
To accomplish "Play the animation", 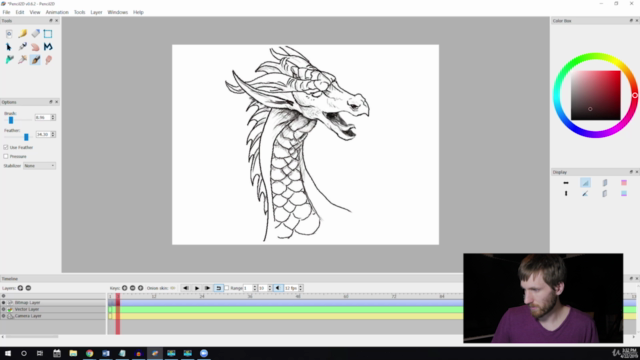I will 197,288.
